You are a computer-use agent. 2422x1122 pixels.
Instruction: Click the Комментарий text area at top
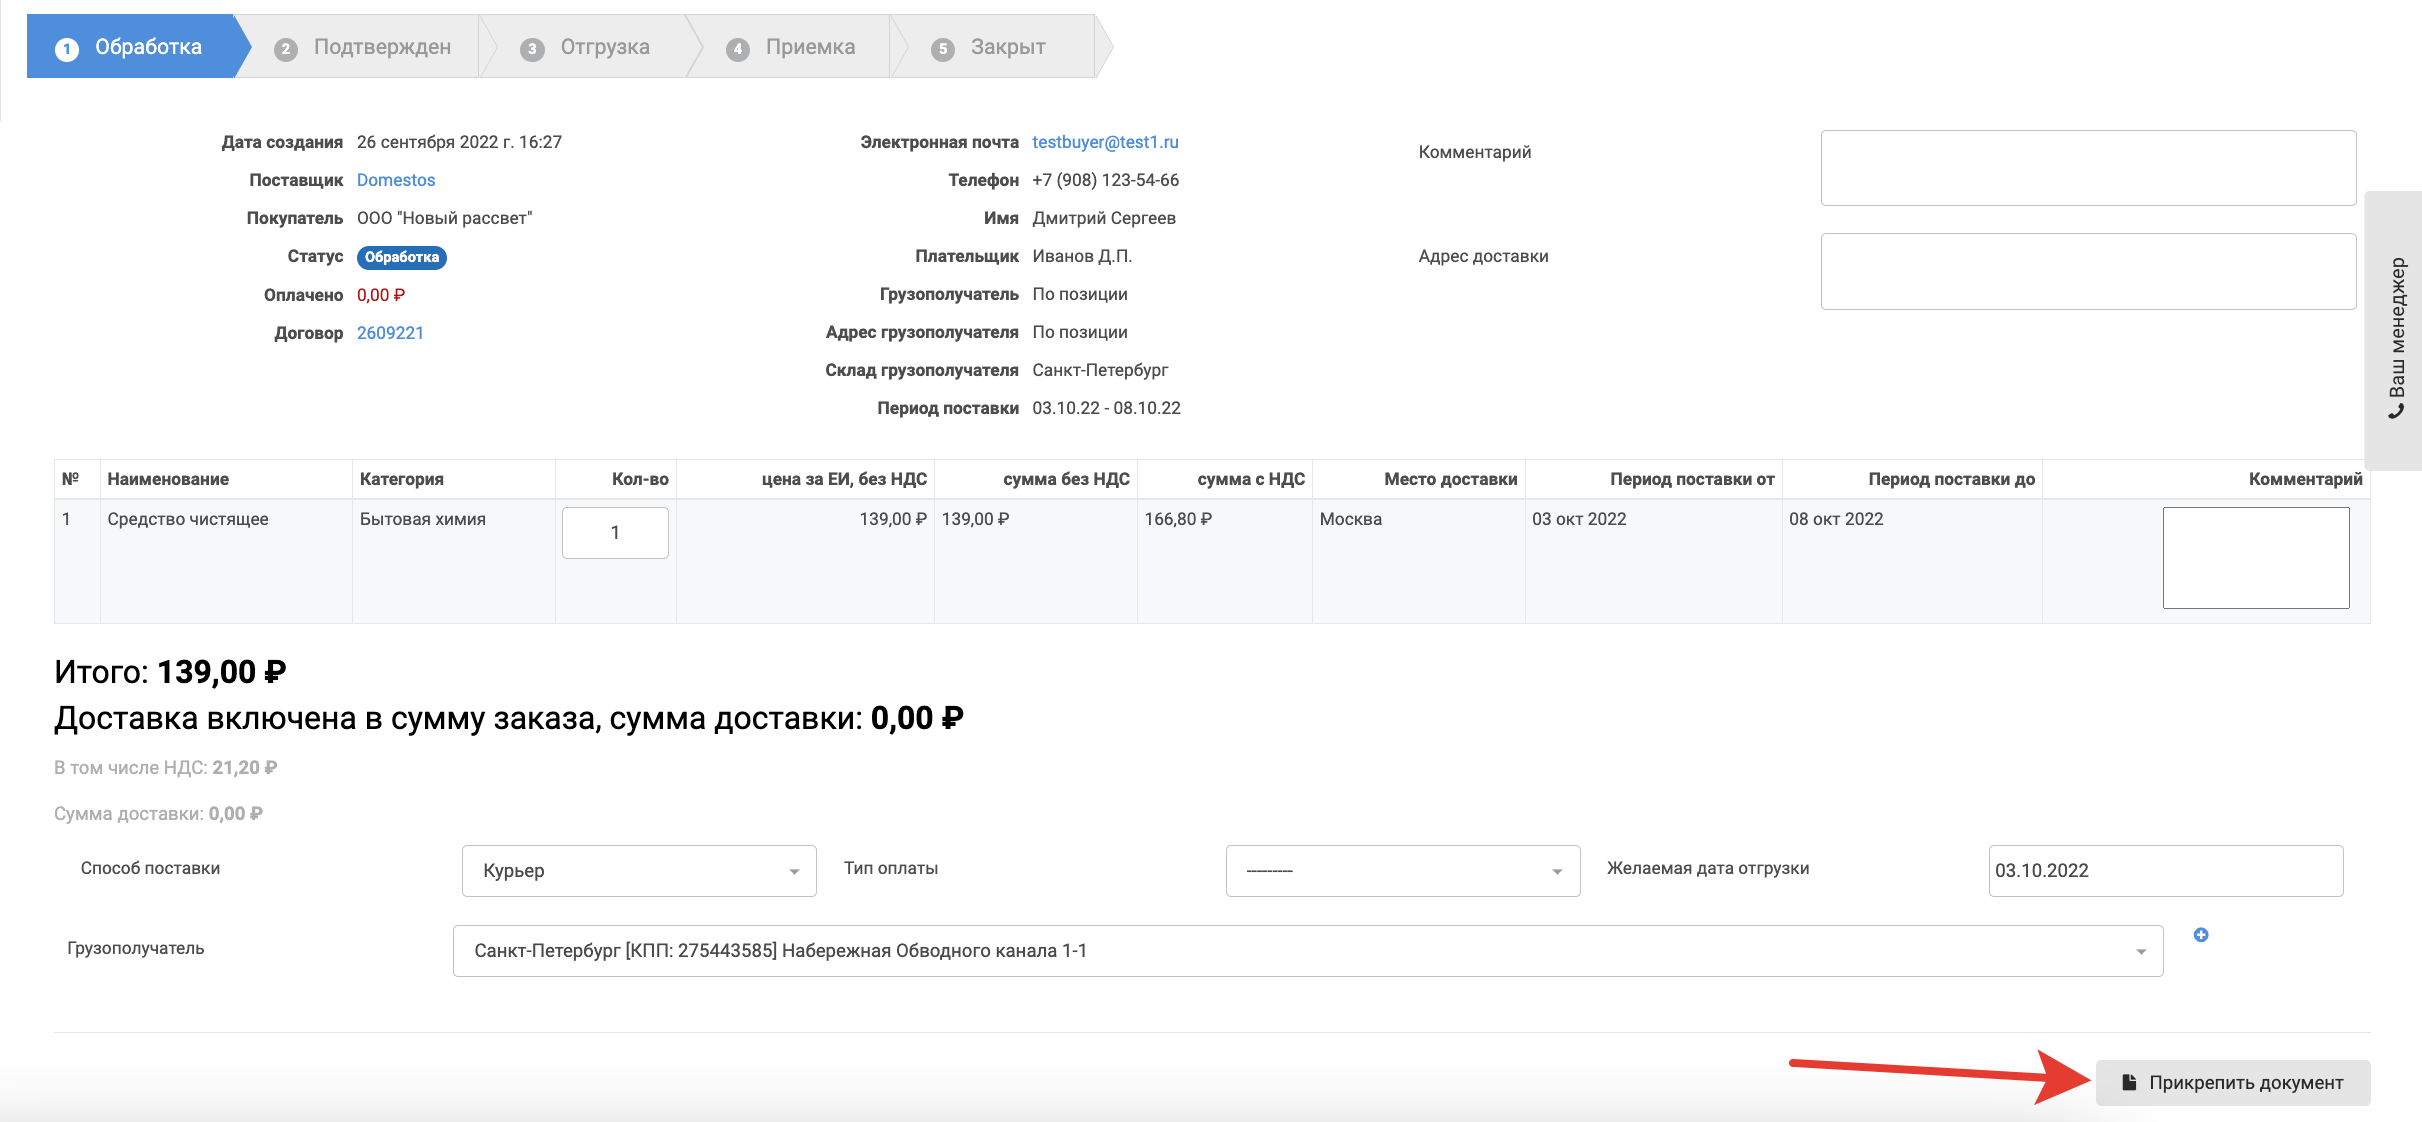(2087, 168)
